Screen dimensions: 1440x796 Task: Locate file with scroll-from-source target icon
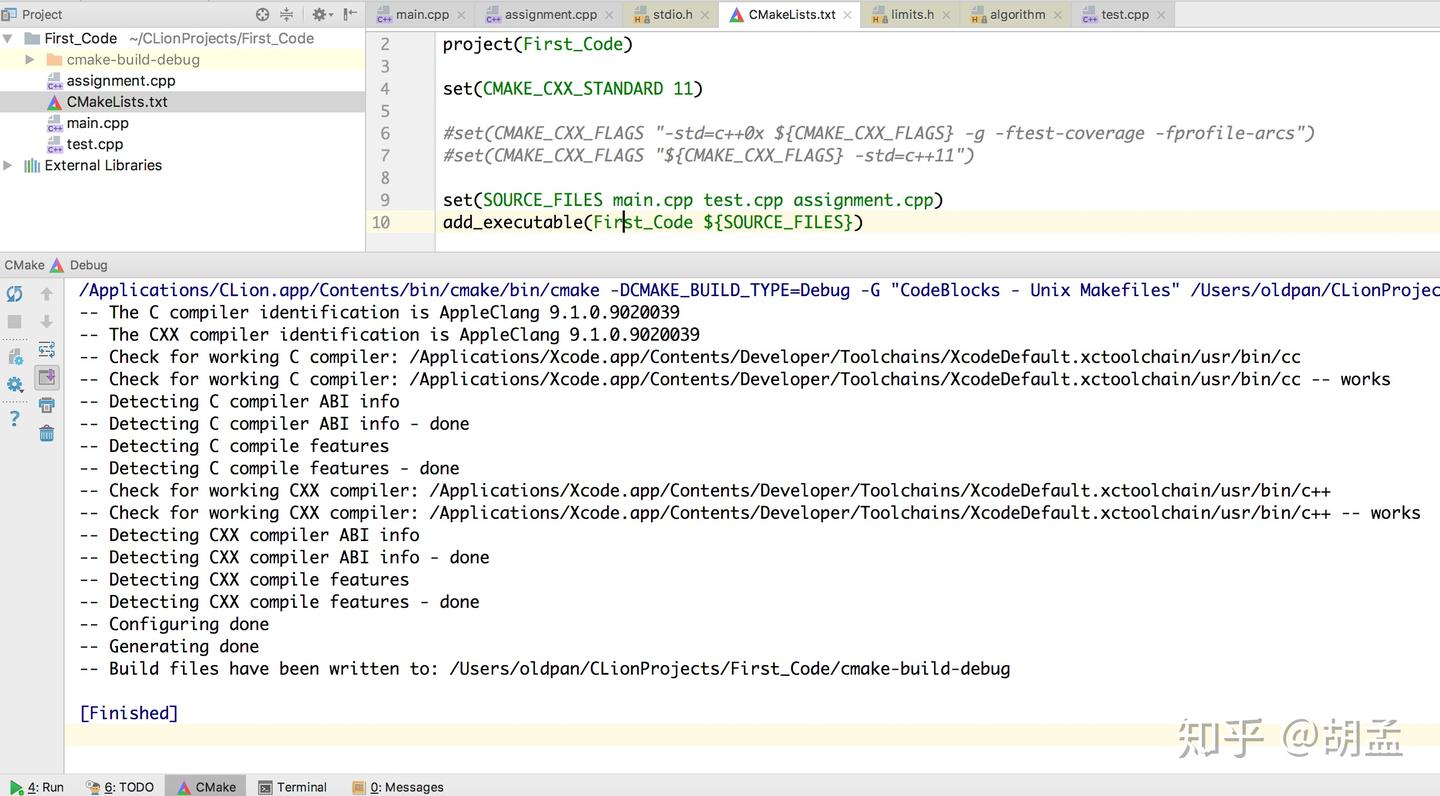pyautogui.click(x=262, y=14)
